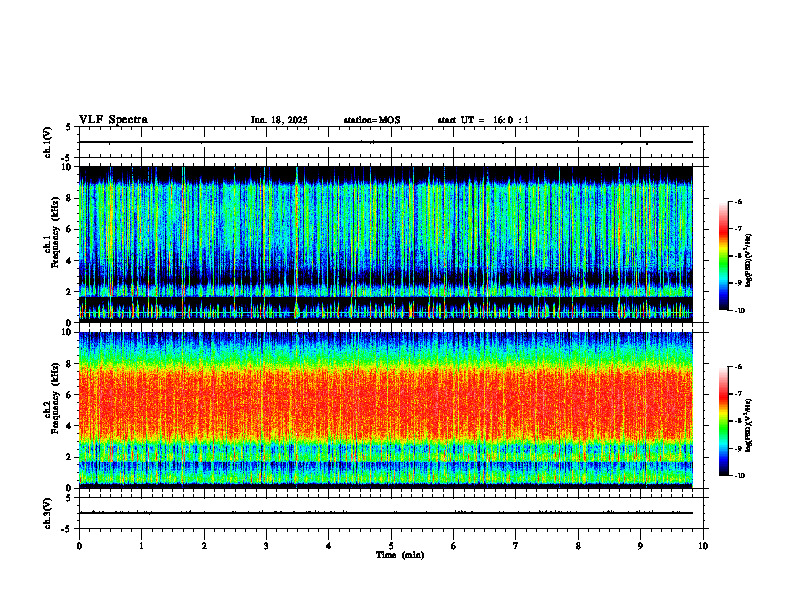792x612 pixels.
Task: Click the "-7" label on ch.1 colorbar
Action: [x=738, y=229]
